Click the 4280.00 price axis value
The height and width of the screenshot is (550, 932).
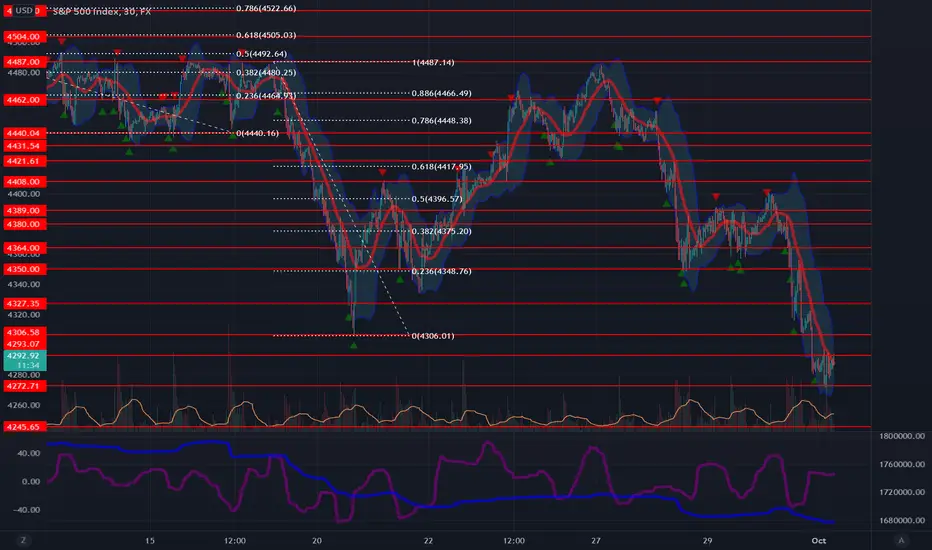pyautogui.click(x=23, y=375)
